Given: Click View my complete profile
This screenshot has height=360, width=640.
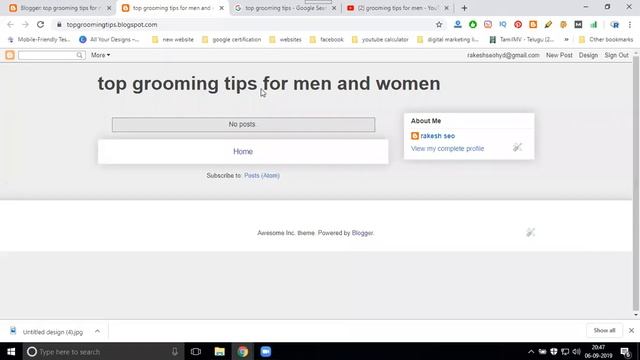Looking at the screenshot, I should point(447,149).
